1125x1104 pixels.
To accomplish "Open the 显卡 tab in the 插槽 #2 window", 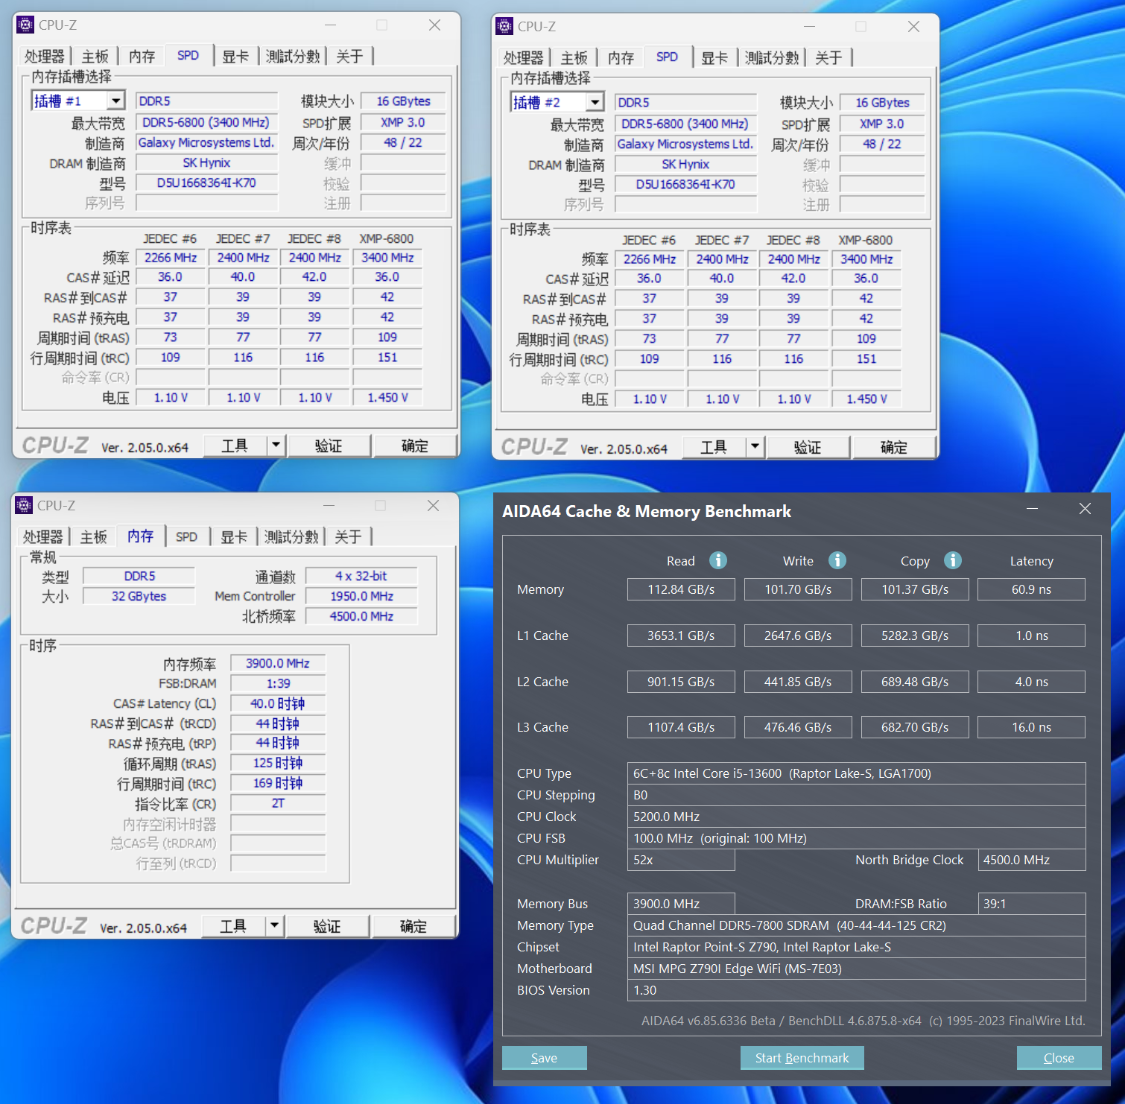I will [715, 57].
